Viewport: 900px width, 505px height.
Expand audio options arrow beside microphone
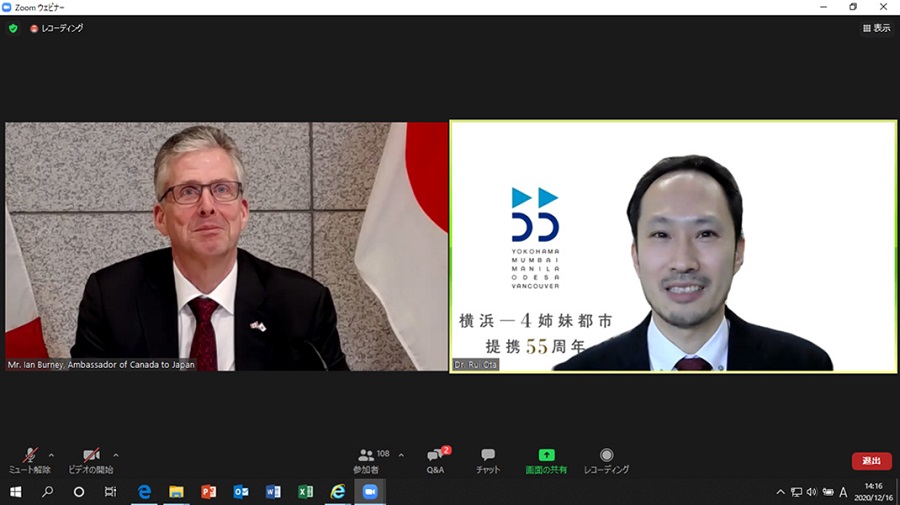51,454
